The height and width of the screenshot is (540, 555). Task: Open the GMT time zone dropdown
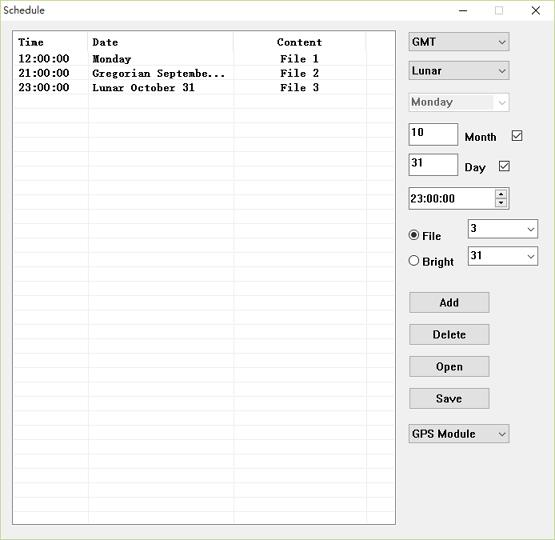[x=459, y=42]
